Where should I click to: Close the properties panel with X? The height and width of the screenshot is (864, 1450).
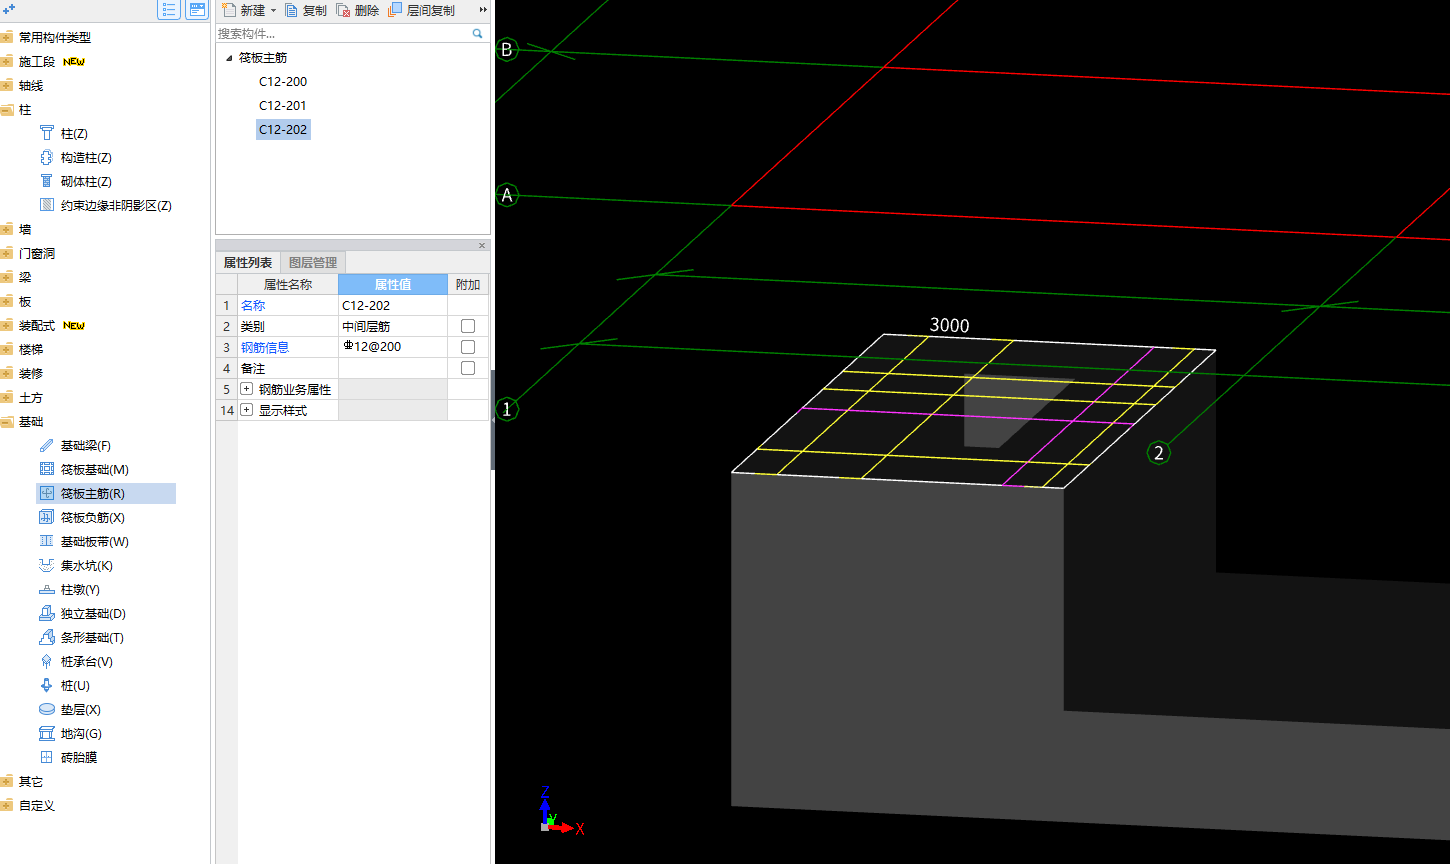482,245
